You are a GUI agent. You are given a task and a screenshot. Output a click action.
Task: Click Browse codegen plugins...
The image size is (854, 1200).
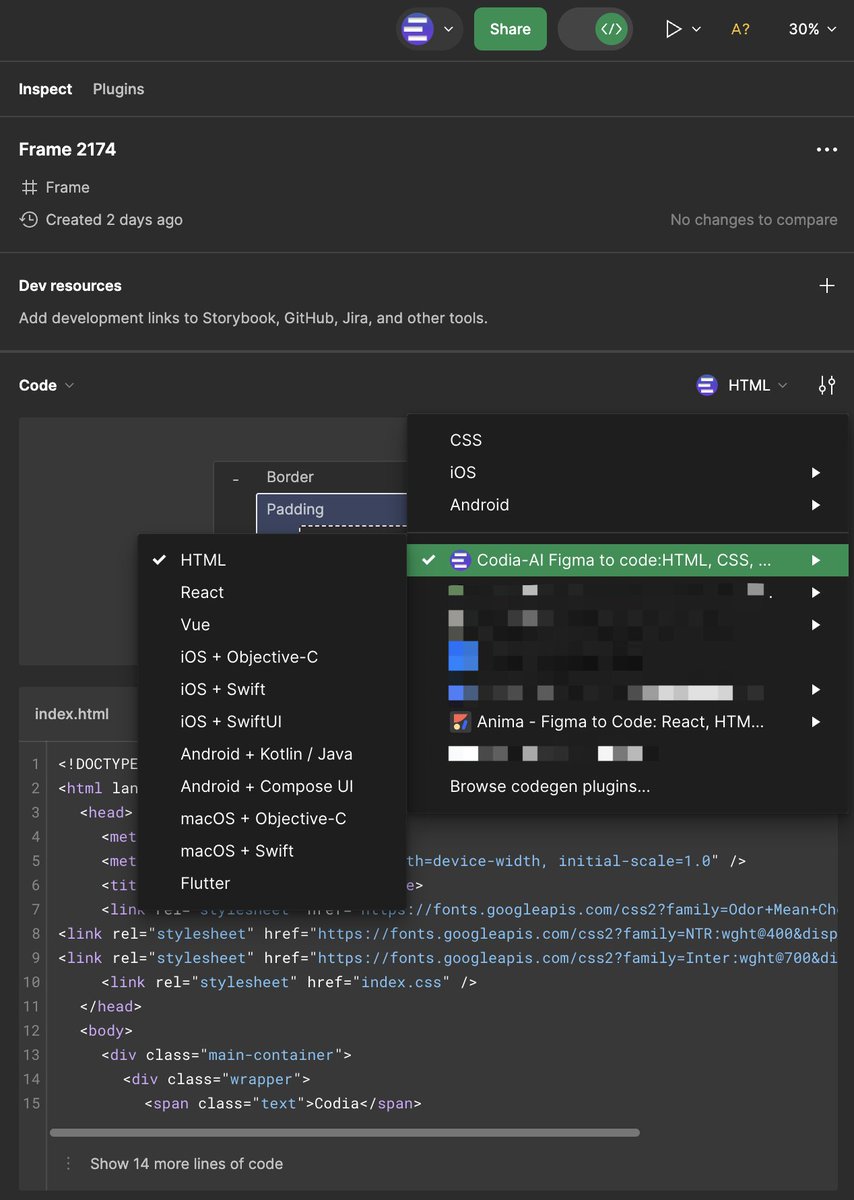coord(550,786)
